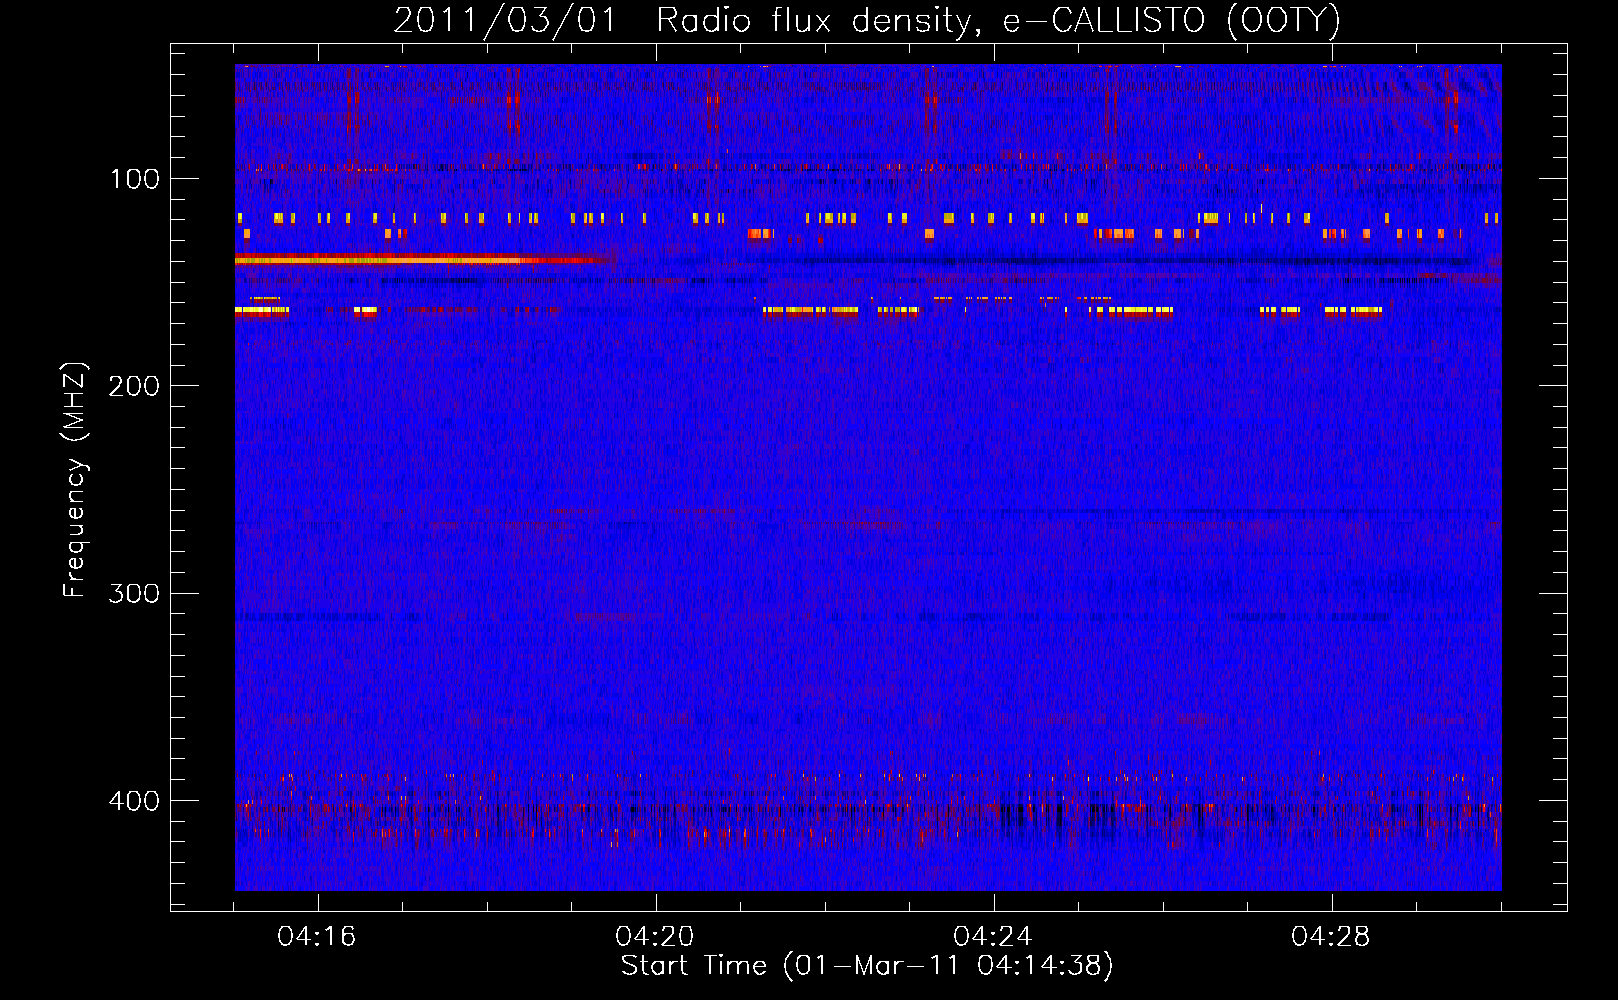The height and width of the screenshot is (1000, 1618).
Task: Click the '300' frequency tick label
Action: tap(134, 593)
